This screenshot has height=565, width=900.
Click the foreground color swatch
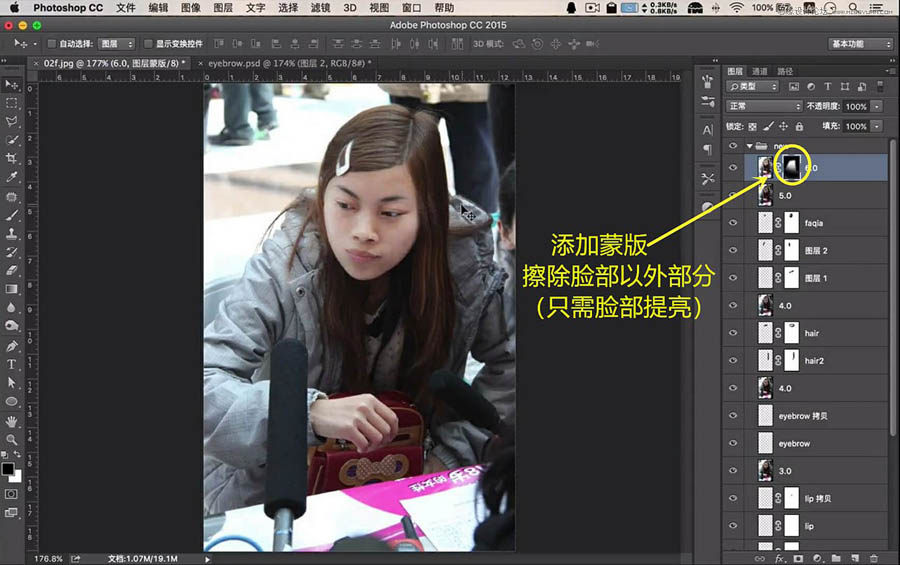point(7,469)
